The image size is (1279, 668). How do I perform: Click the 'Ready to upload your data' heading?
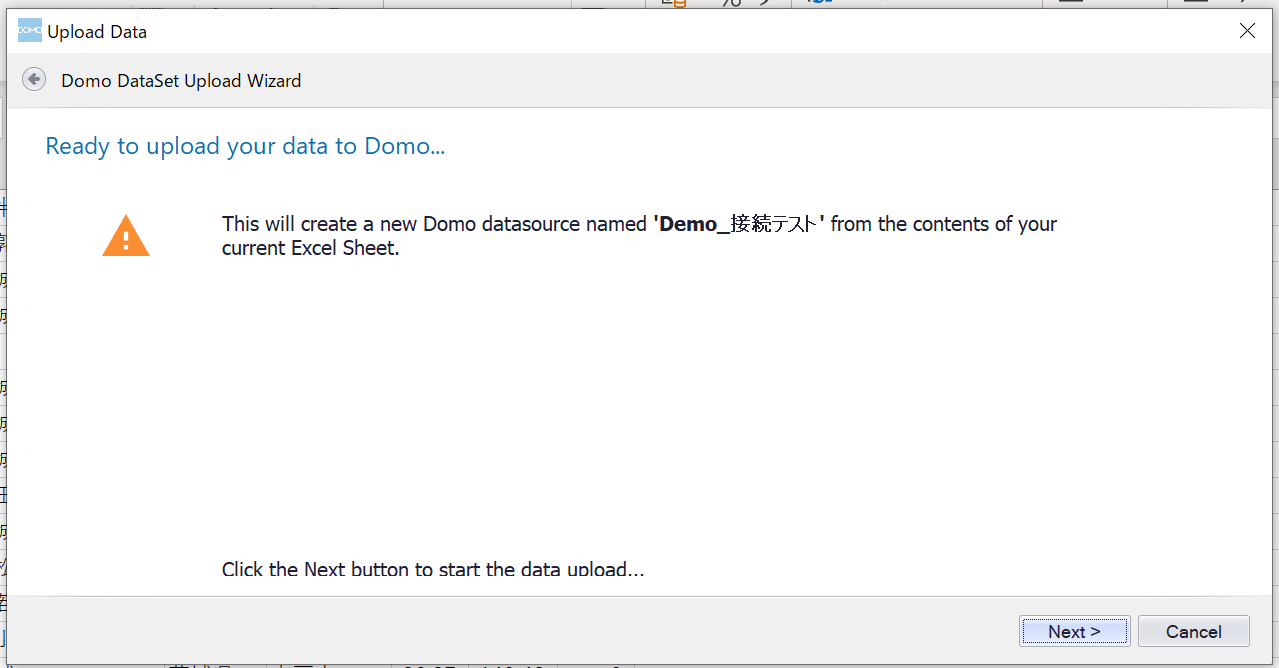pos(245,146)
